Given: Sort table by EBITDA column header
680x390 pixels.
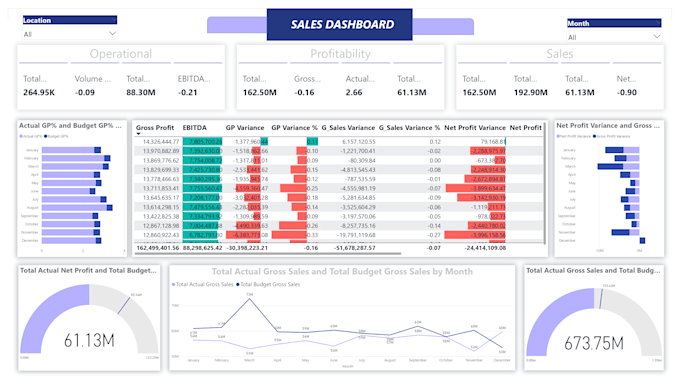Looking at the screenshot, I should [x=195, y=128].
